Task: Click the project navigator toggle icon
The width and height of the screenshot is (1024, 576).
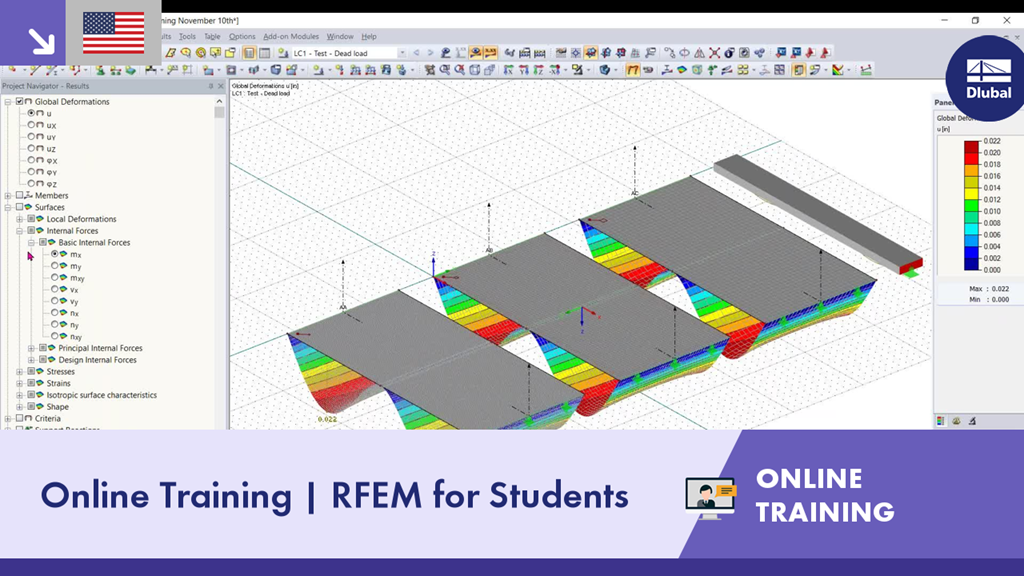Action: 249,53
